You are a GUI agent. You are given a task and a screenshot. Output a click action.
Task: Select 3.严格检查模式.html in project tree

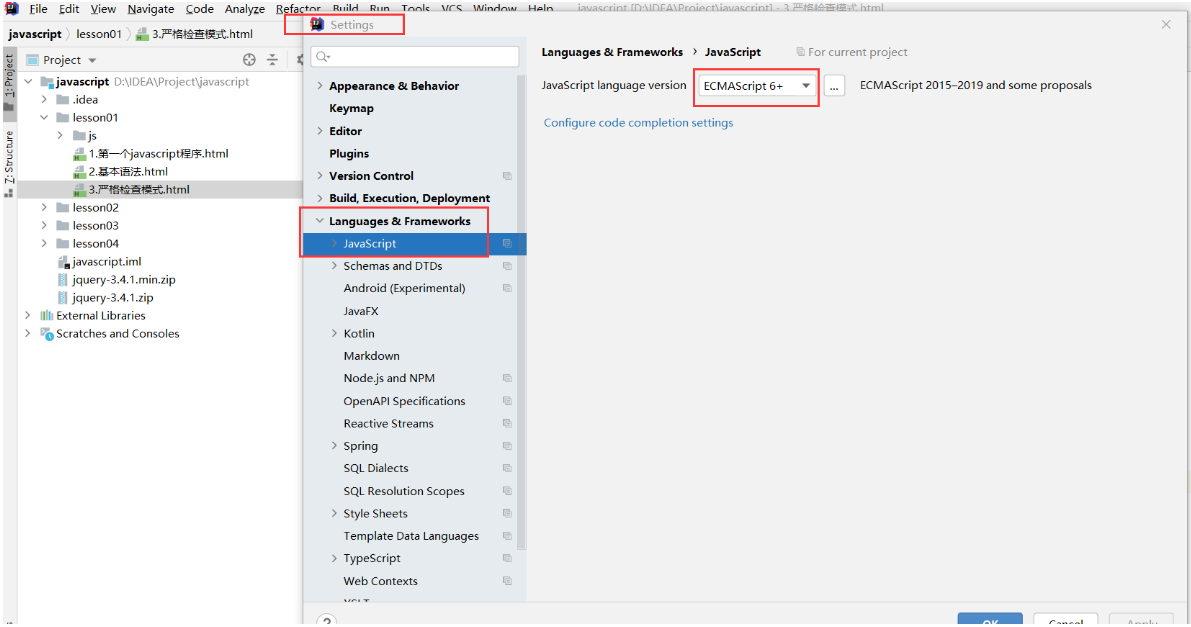click(139, 190)
